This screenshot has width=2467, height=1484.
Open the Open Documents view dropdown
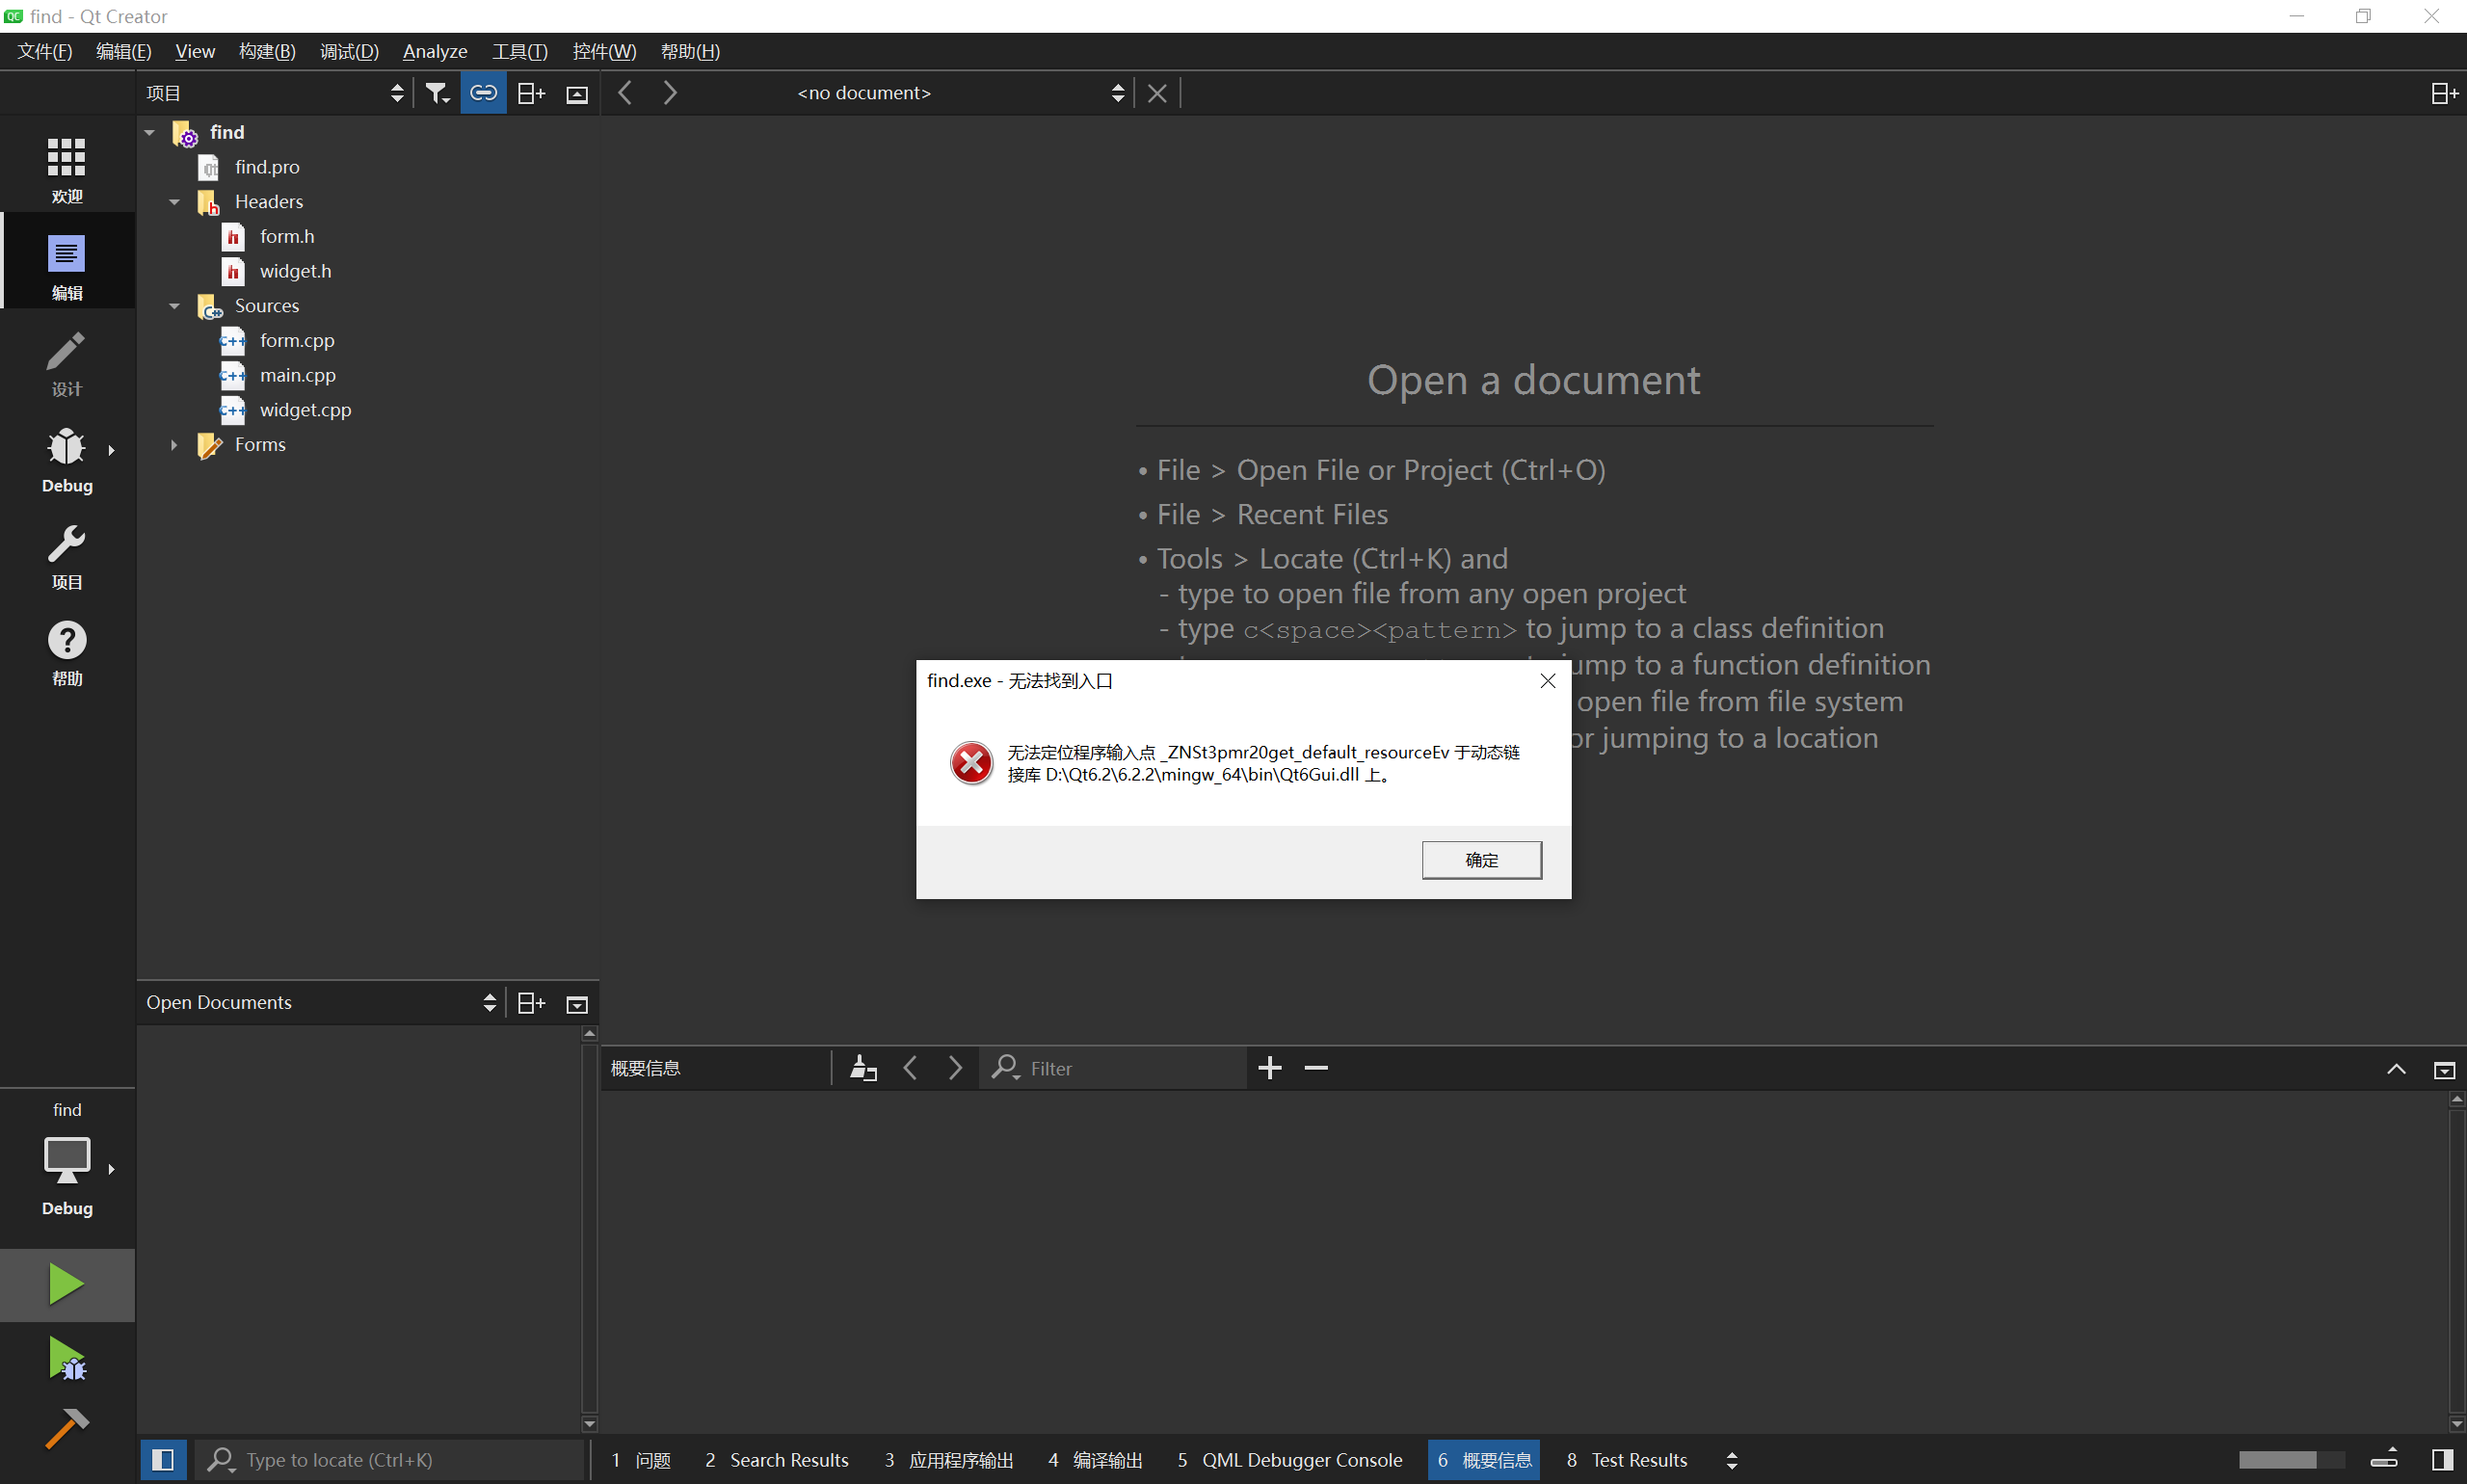[320, 1002]
